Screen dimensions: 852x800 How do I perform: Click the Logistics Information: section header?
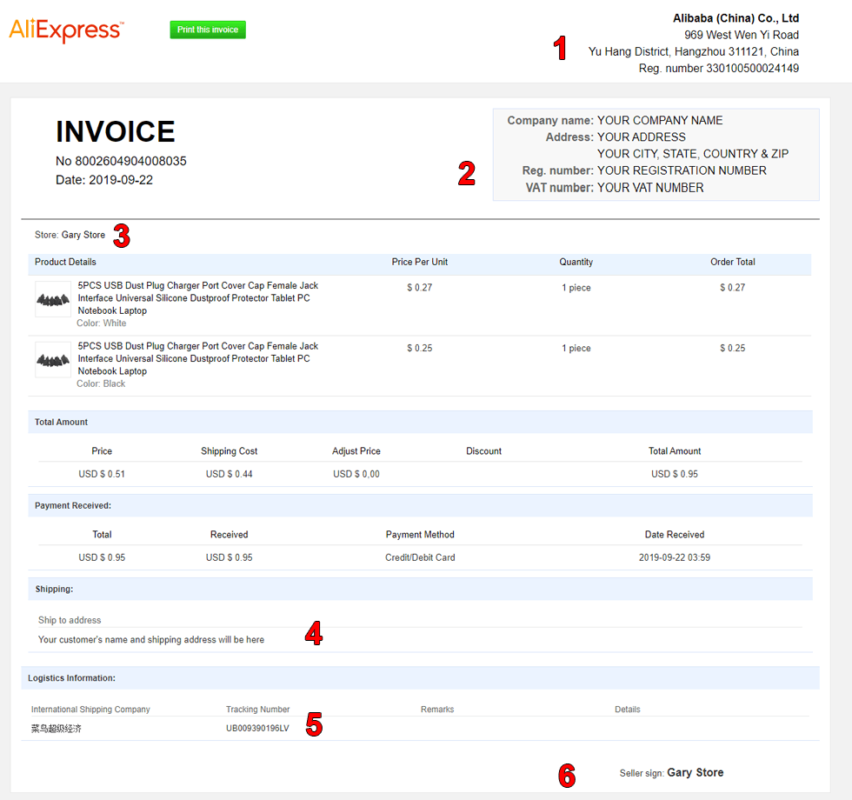click(x=420, y=678)
